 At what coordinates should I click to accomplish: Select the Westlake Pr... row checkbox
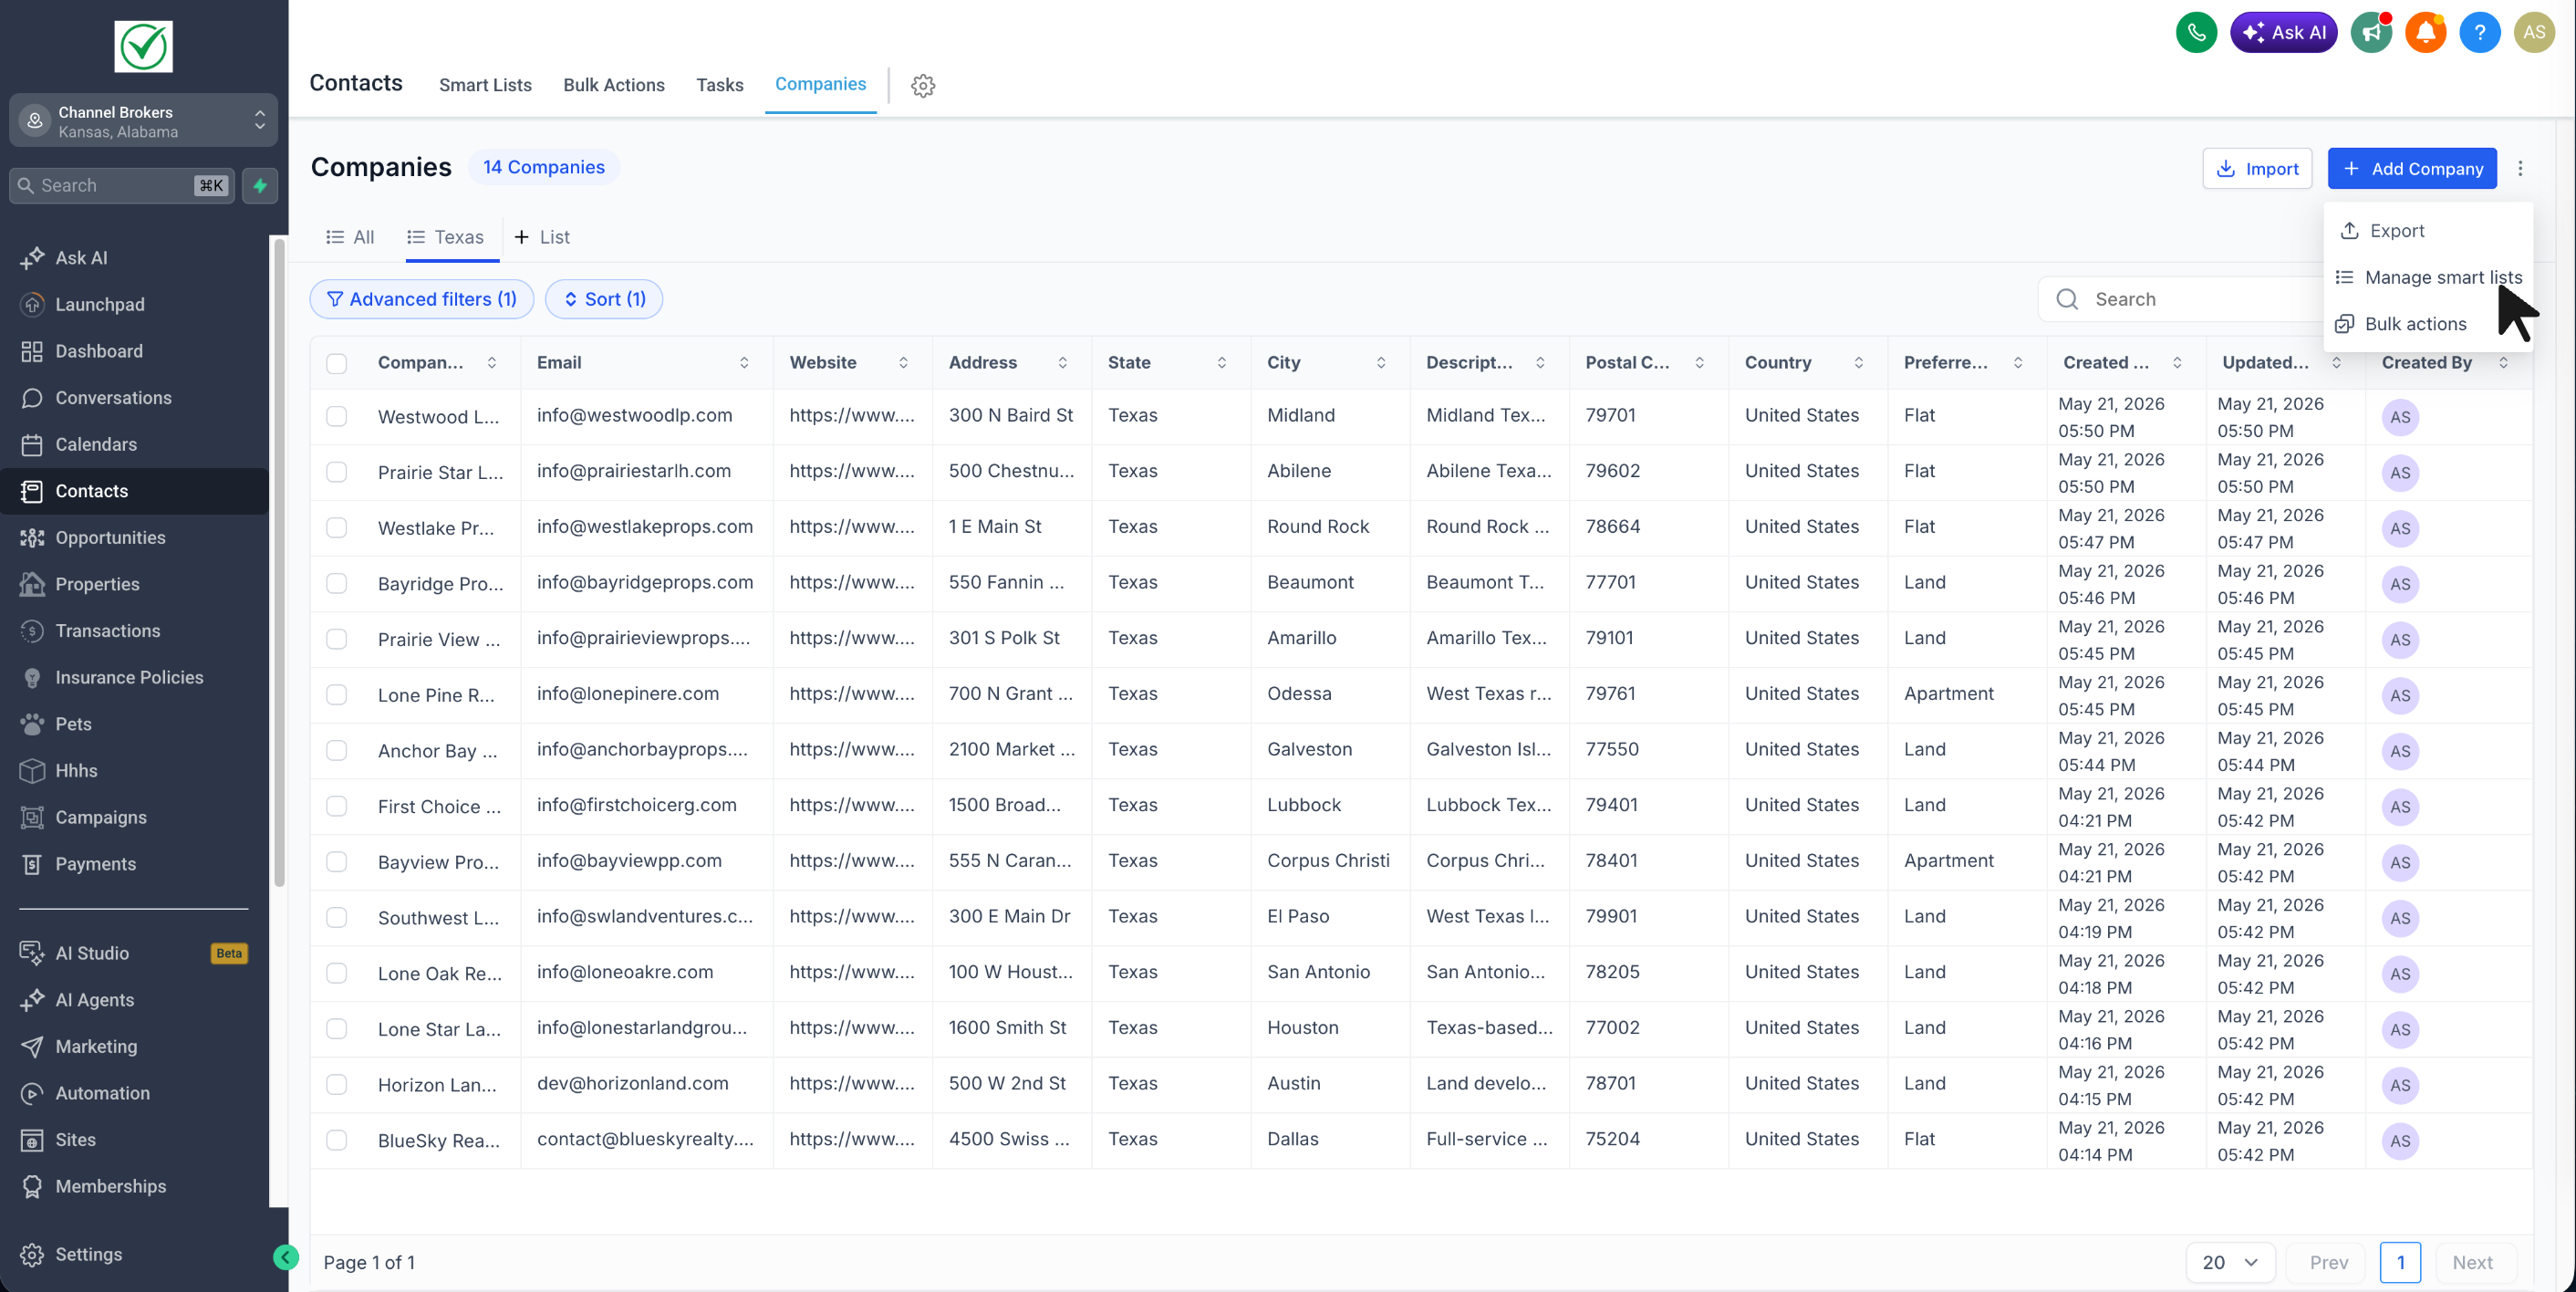coord(337,528)
